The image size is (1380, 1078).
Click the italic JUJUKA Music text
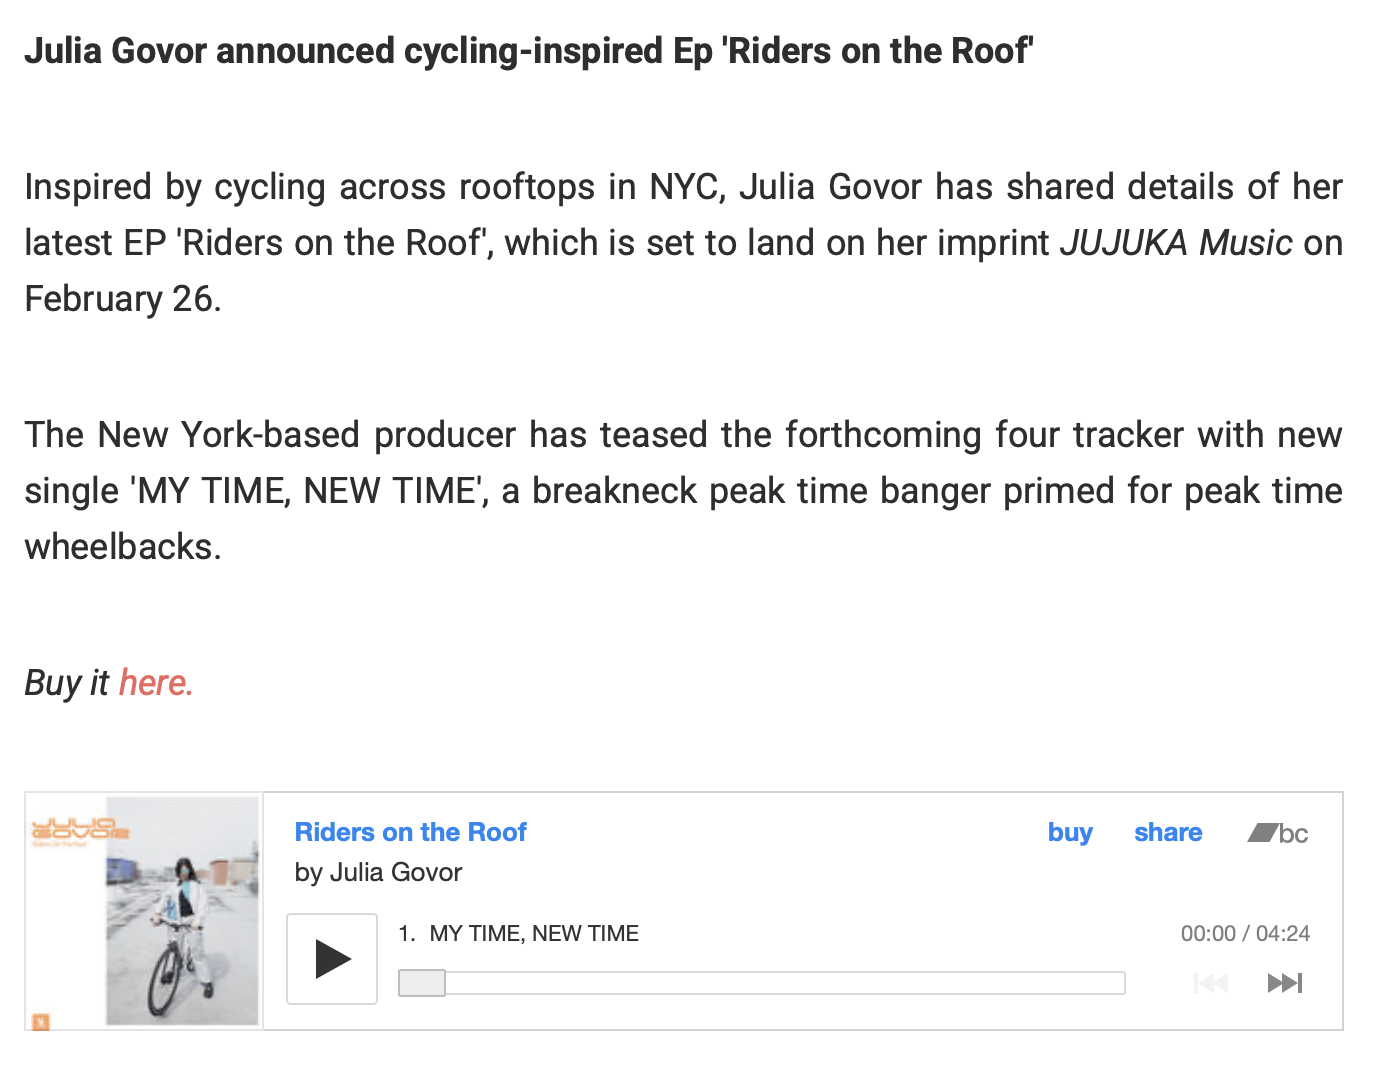[1176, 243]
